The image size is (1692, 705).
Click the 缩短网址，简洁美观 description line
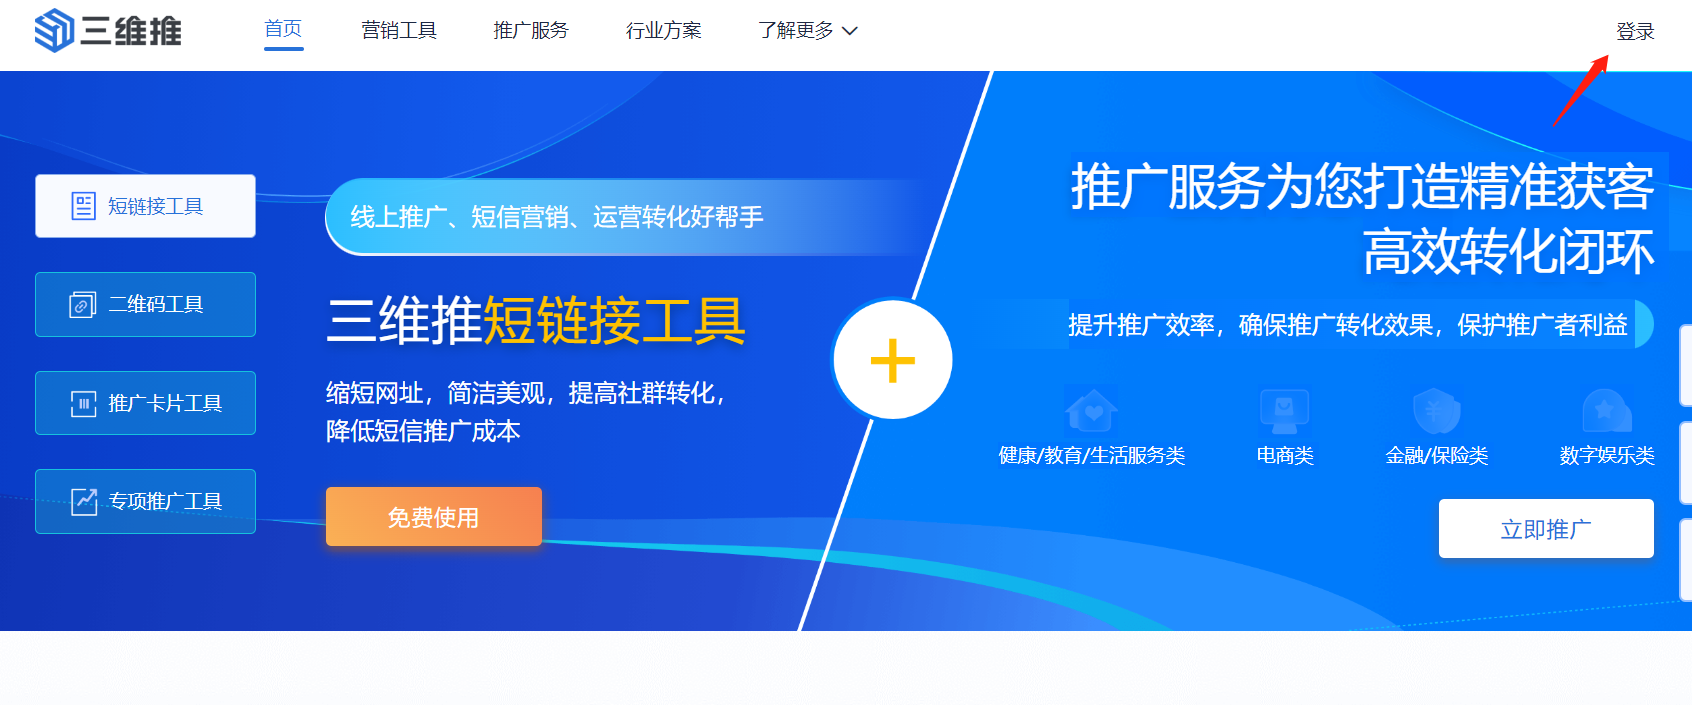pos(525,393)
